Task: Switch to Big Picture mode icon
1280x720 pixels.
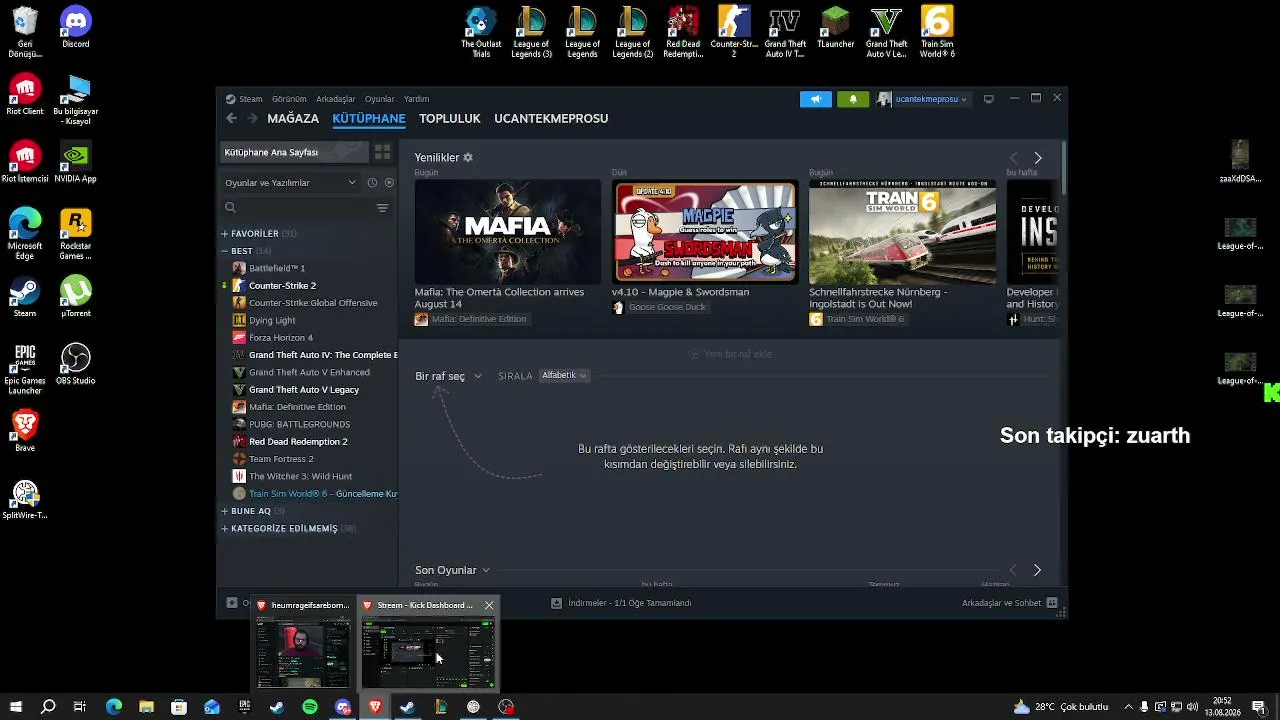Action: pos(989,99)
